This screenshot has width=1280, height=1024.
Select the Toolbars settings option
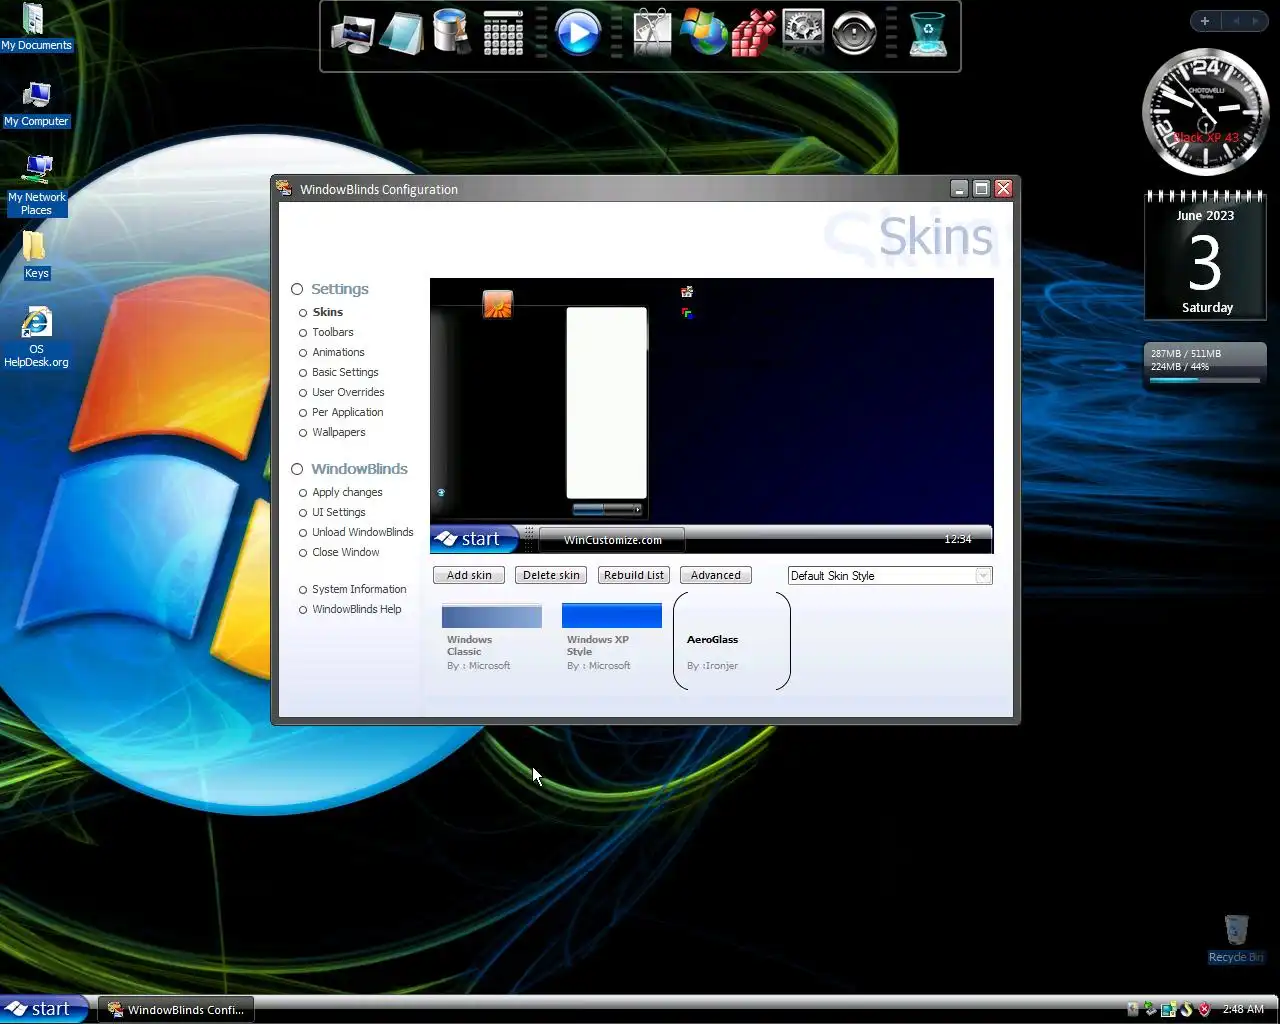click(332, 332)
